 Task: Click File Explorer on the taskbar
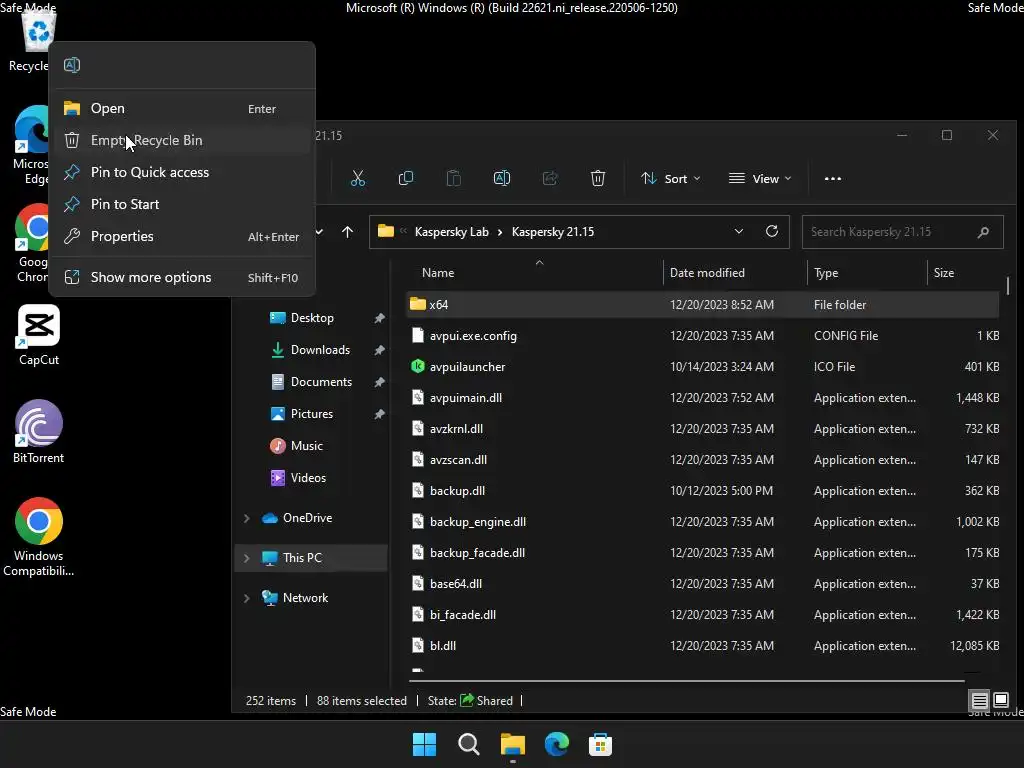point(513,744)
